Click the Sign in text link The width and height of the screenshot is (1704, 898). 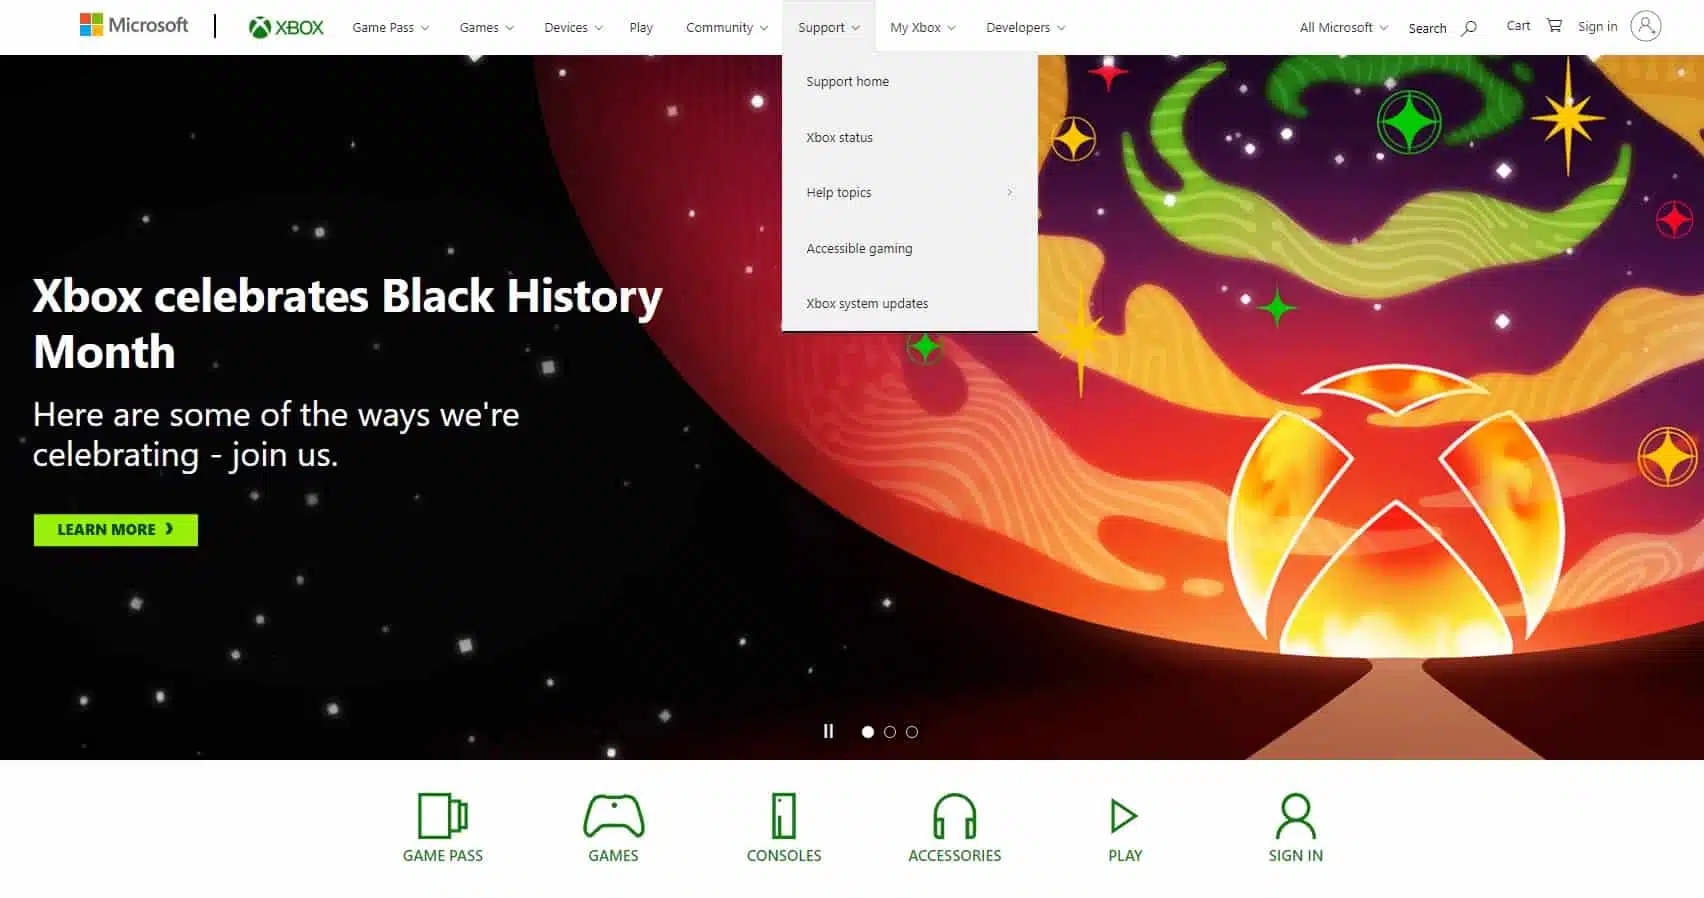click(x=1597, y=27)
